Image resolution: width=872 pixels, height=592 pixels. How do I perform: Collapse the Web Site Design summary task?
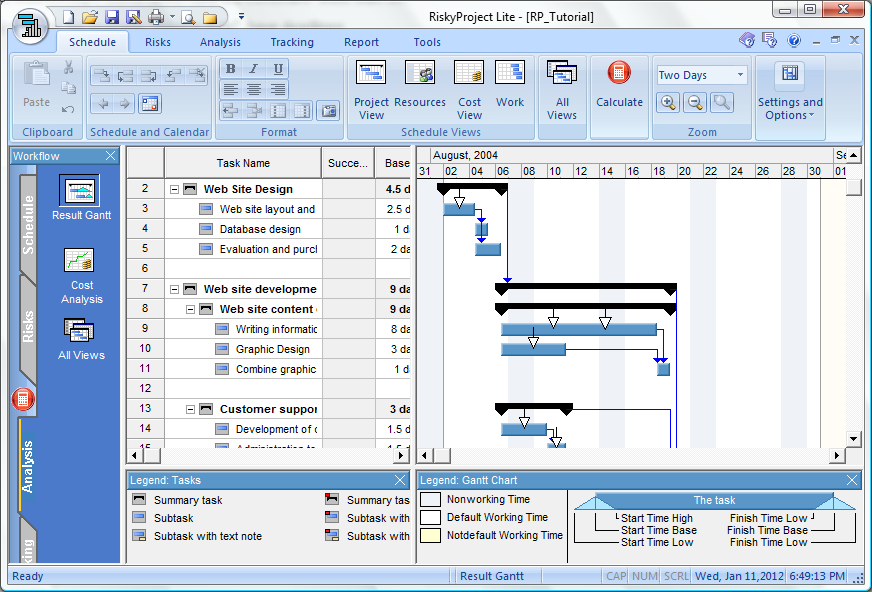[174, 190]
